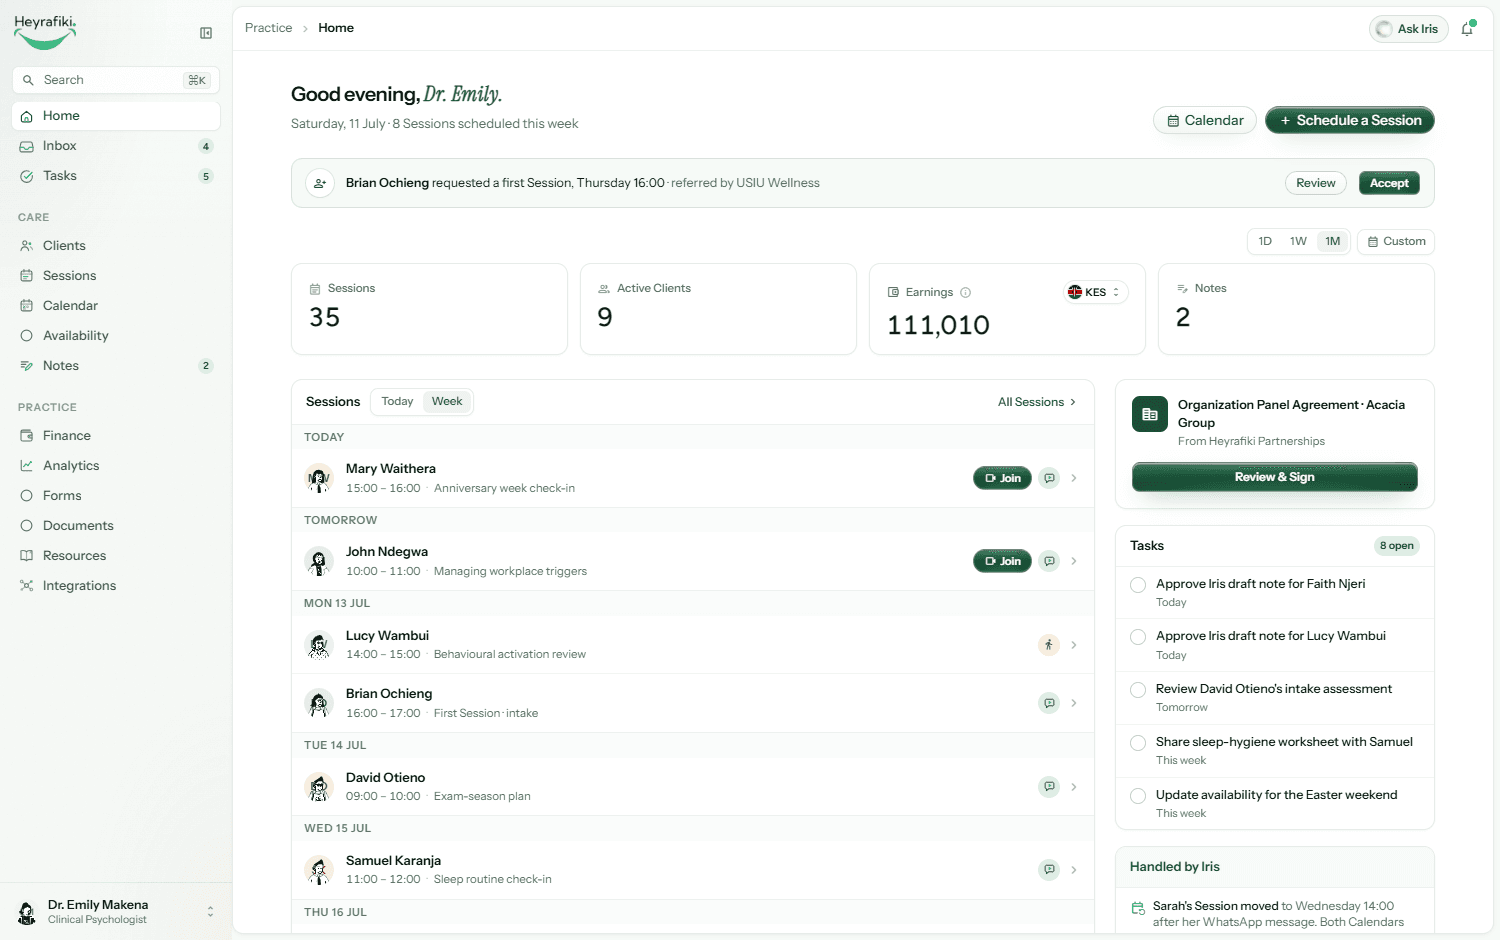Check off Share sleep-hygiene worksheet with Samuel
The height and width of the screenshot is (940, 1500).
1138,743
